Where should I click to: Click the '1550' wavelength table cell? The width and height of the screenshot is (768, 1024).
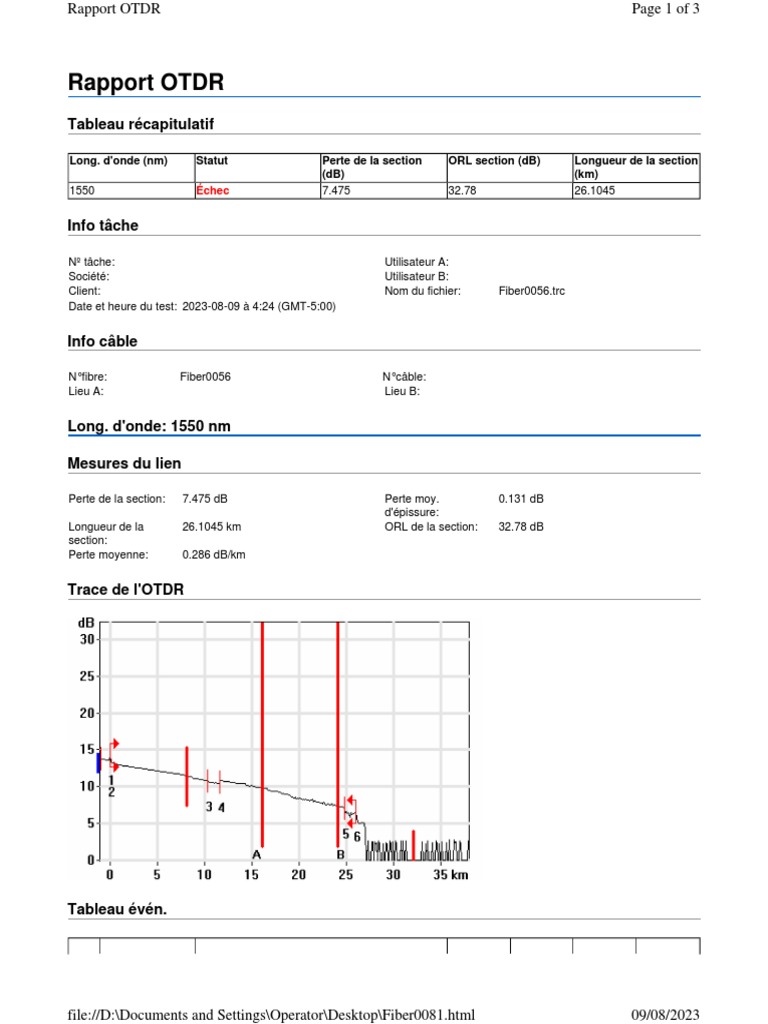pyautogui.click(x=131, y=191)
